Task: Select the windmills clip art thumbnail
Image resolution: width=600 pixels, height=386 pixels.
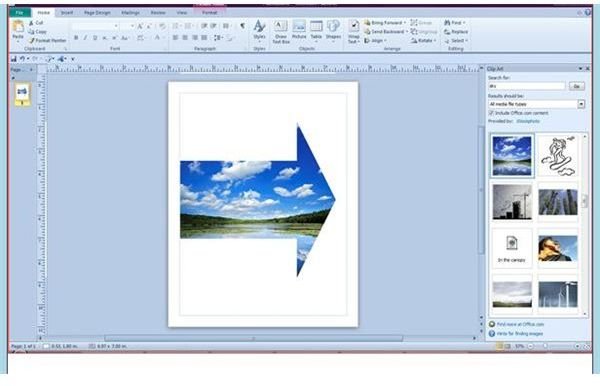Action: click(x=558, y=294)
